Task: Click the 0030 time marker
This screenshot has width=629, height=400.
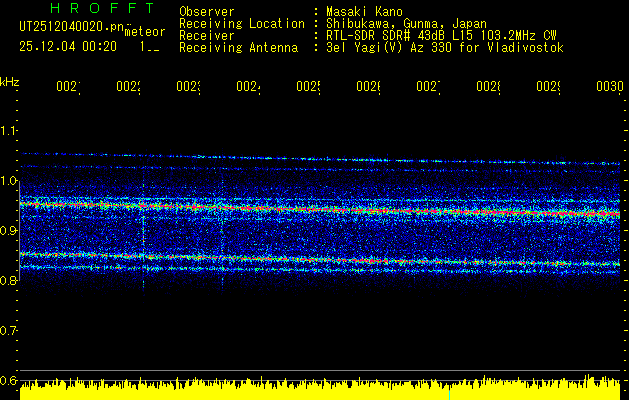Action: tap(610, 86)
